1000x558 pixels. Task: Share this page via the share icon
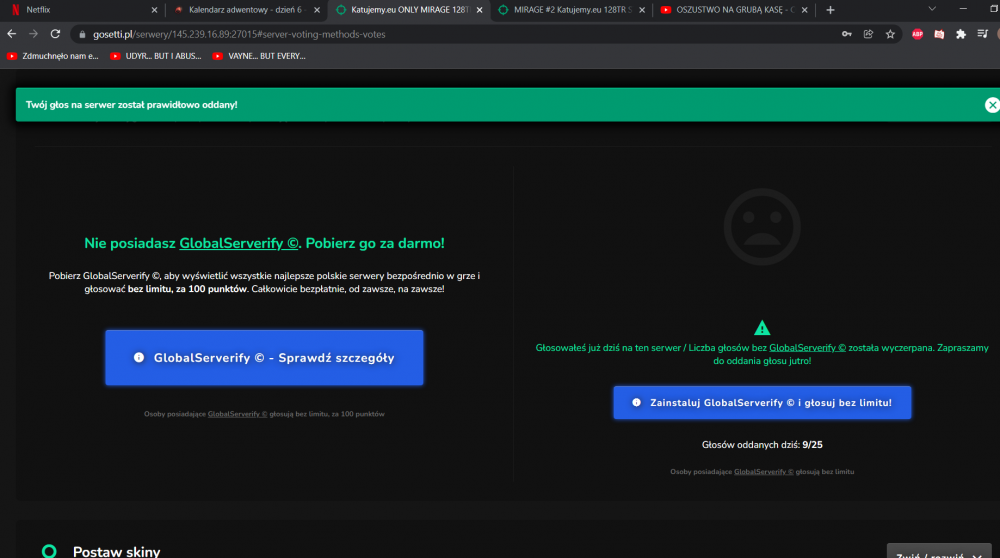pos(868,34)
